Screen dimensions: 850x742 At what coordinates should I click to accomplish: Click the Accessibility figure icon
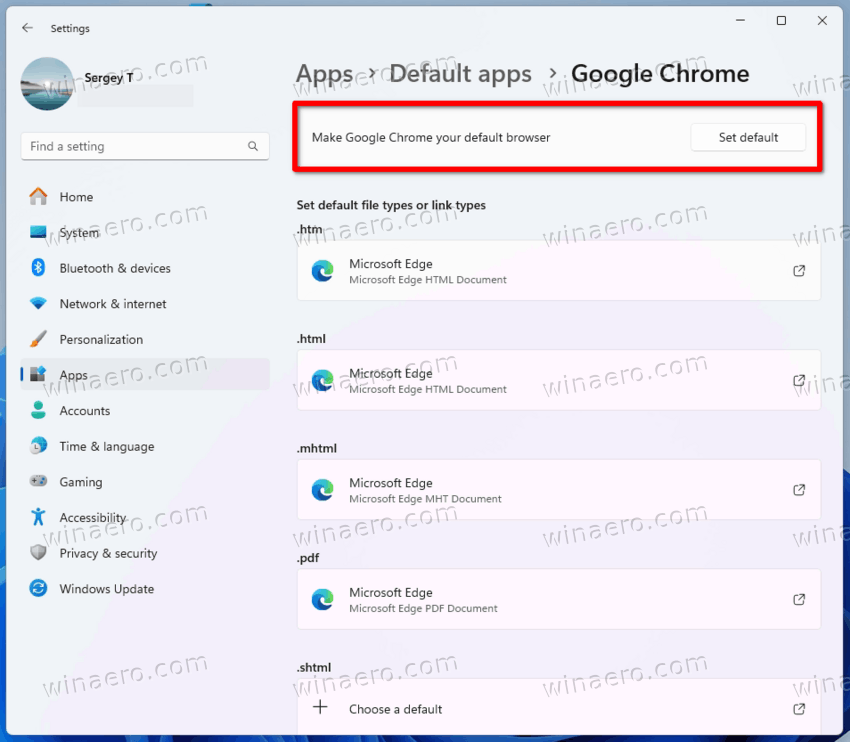38,517
